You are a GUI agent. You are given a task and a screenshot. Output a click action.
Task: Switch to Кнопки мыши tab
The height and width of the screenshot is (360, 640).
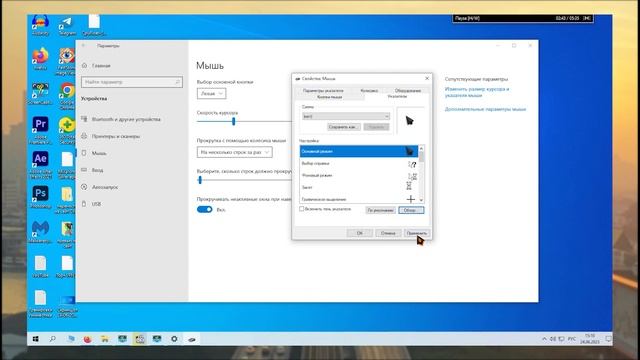330,97
